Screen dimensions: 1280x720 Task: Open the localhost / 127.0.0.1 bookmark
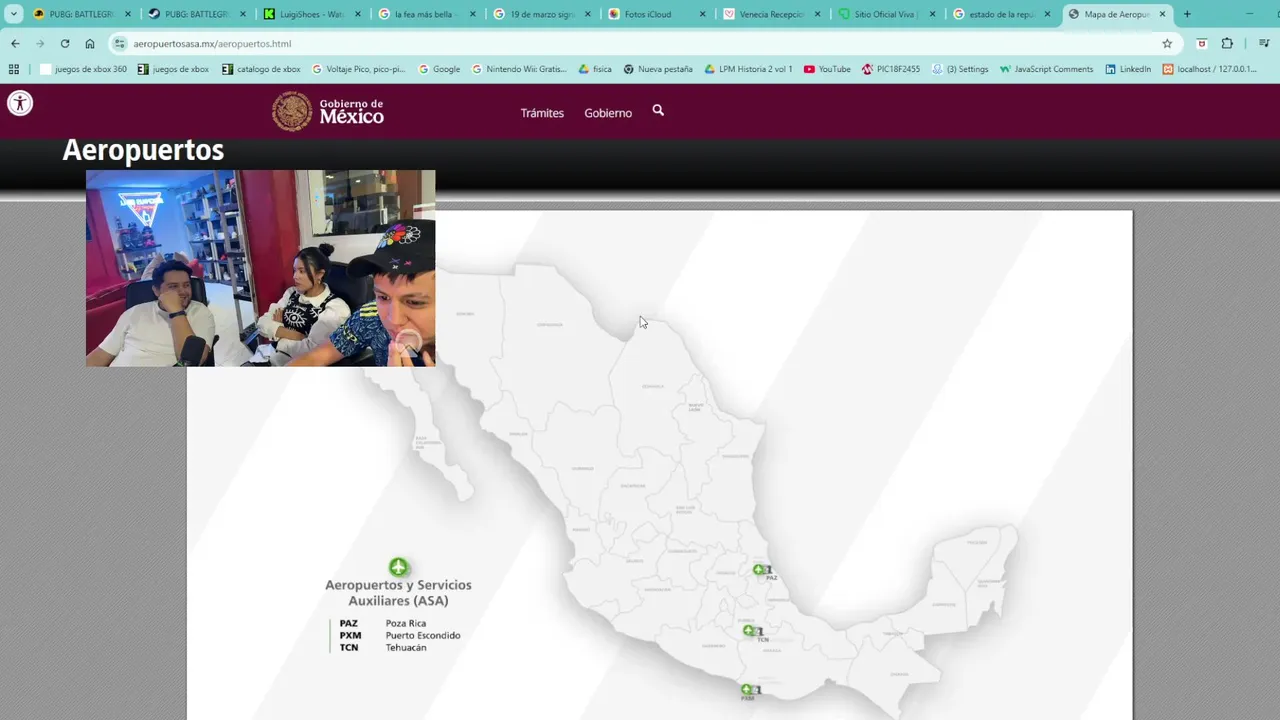(1210, 69)
